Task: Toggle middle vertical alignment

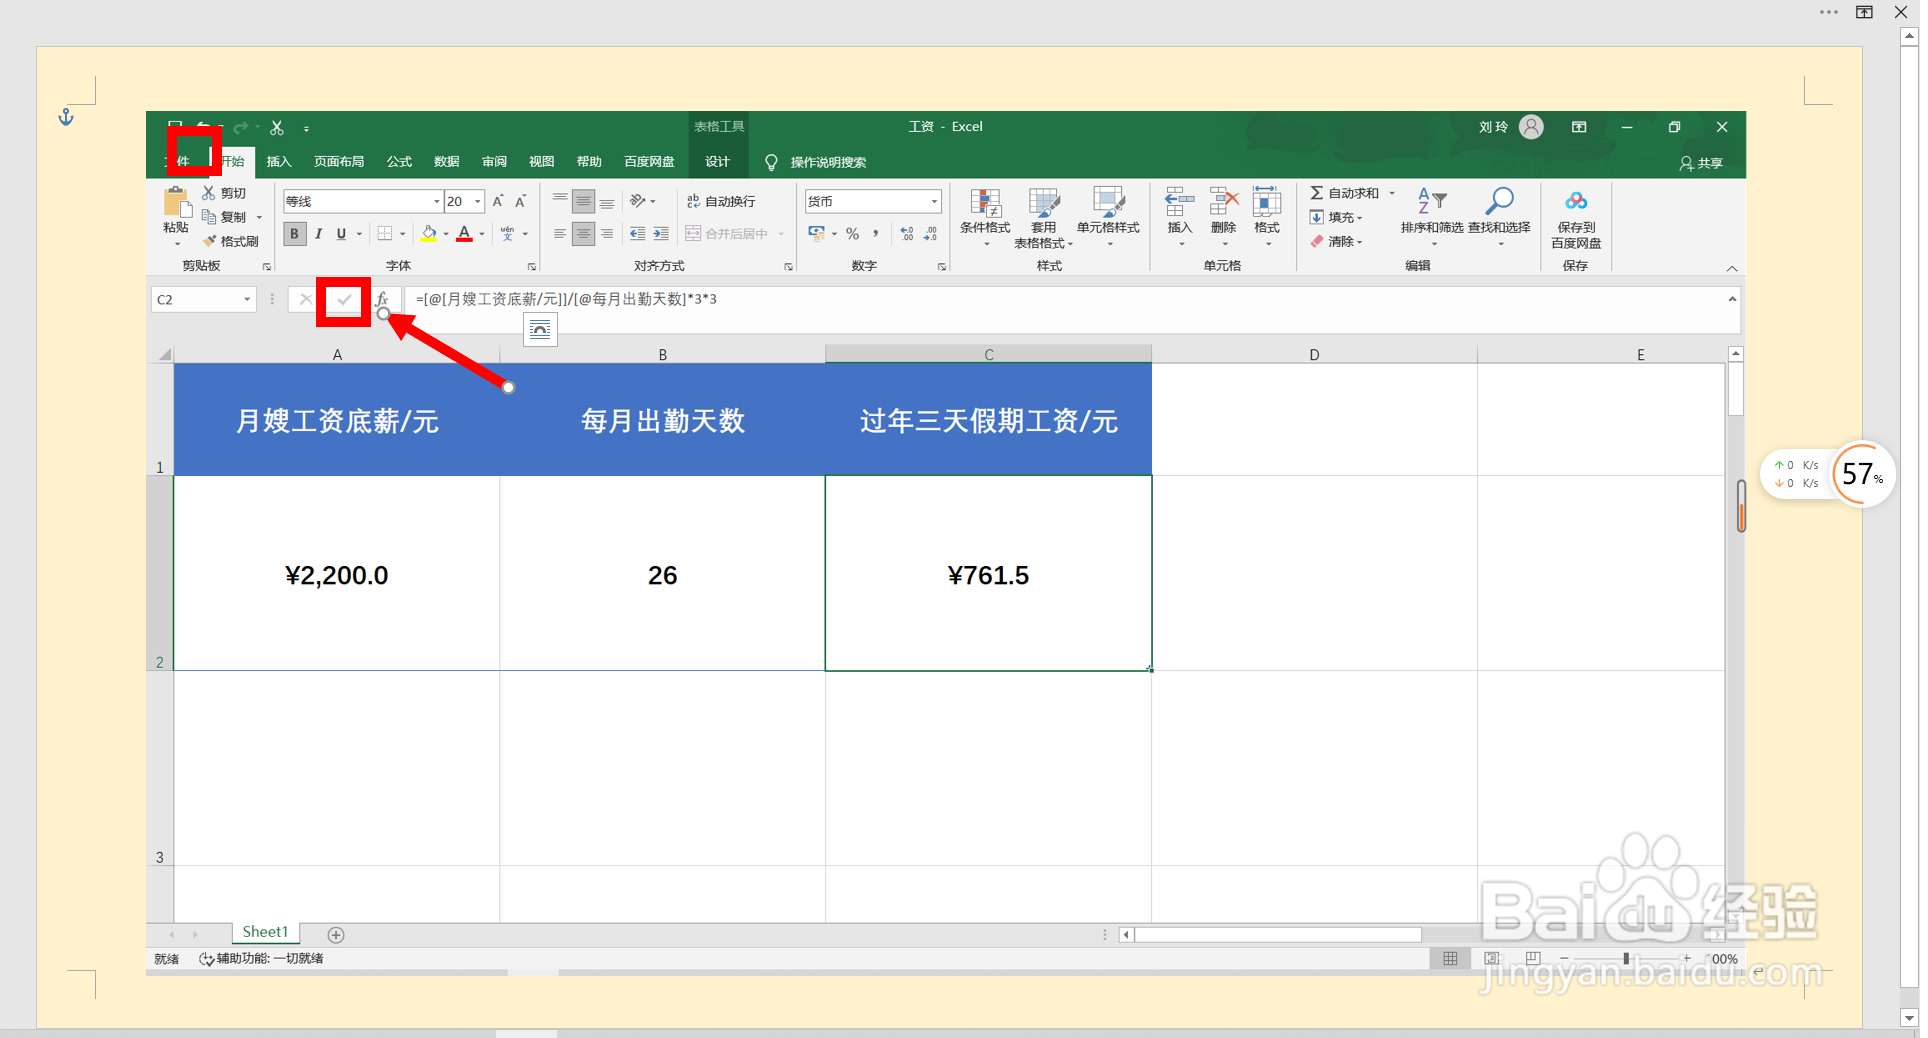Action: [583, 201]
